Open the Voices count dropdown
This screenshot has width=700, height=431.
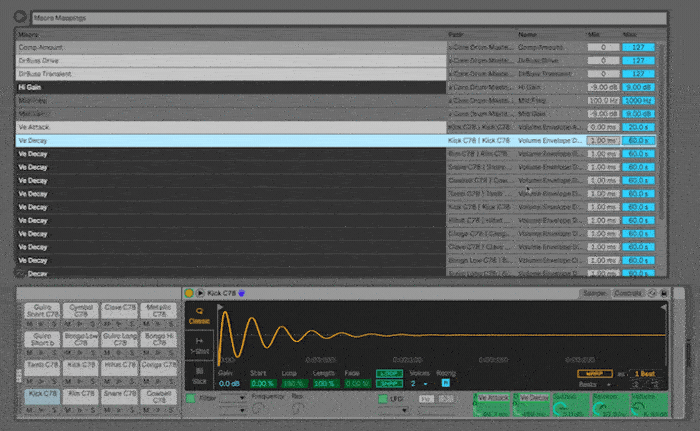click(420, 383)
